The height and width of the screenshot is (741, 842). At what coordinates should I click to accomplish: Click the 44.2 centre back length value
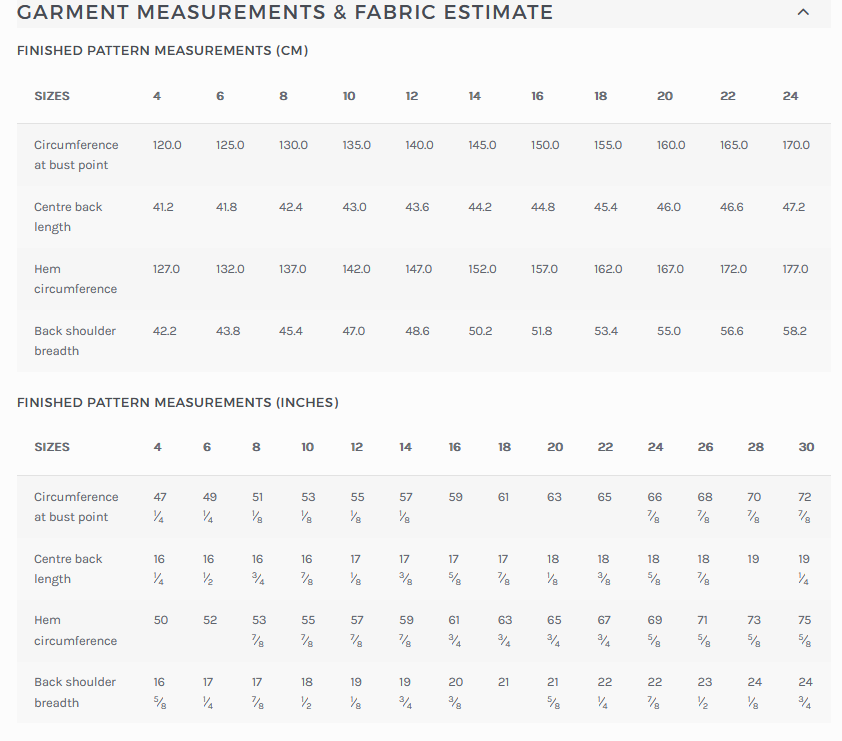point(480,207)
